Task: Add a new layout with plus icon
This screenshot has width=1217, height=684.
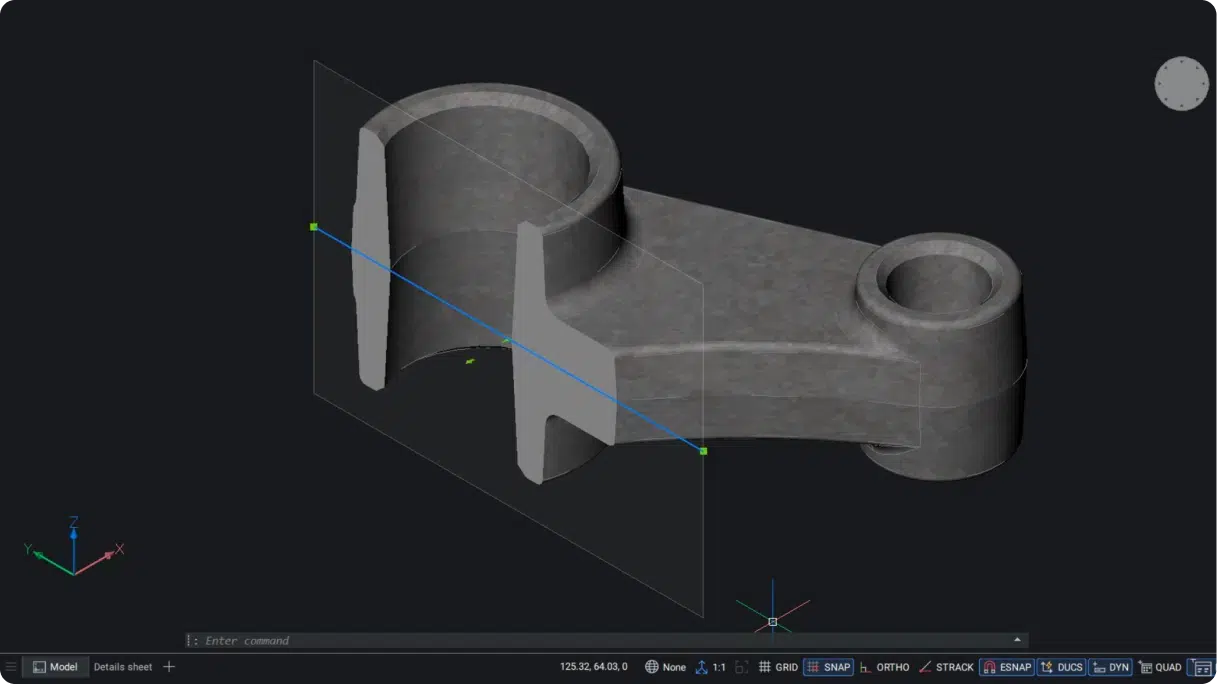Action: click(169, 667)
